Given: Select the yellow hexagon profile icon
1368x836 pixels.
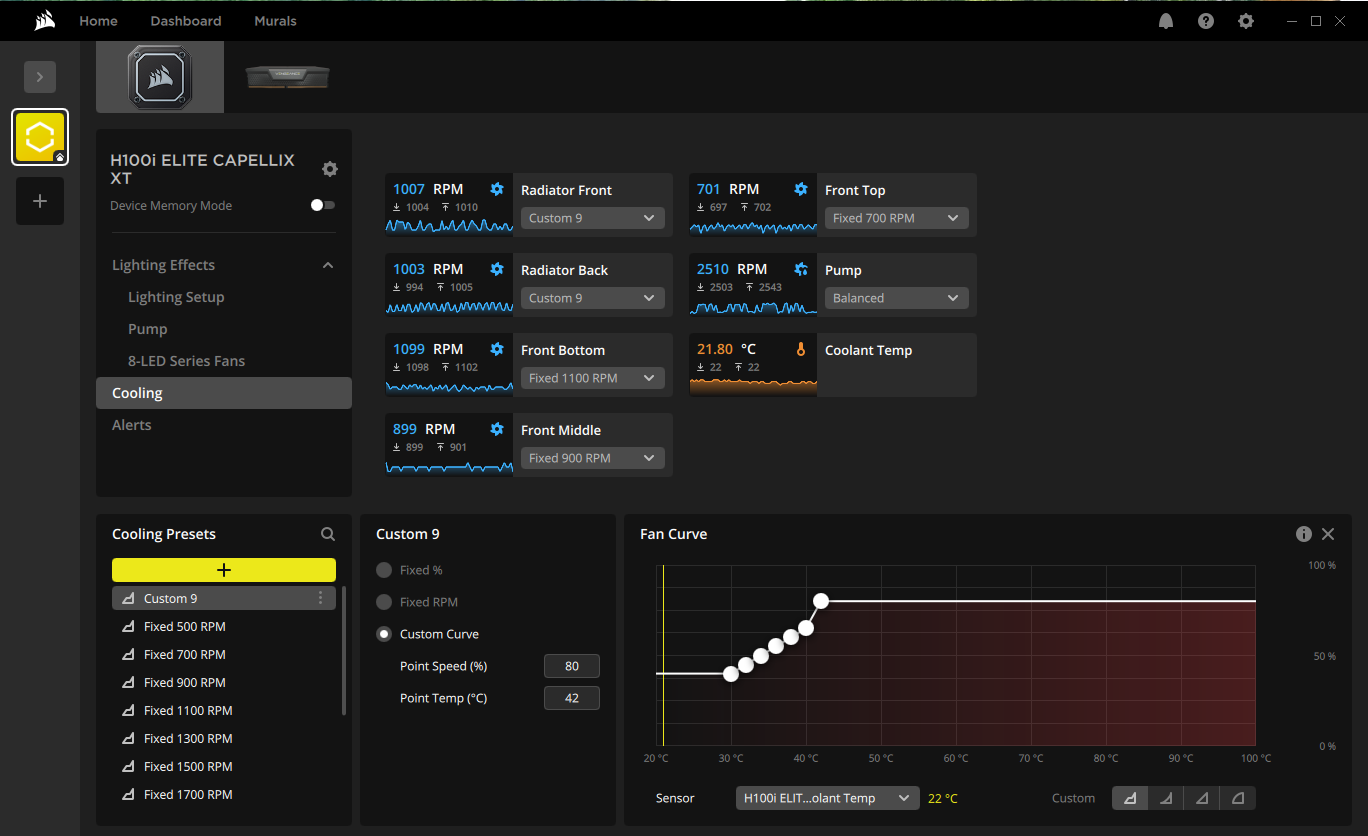Looking at the screenshot, I should 40,137.
